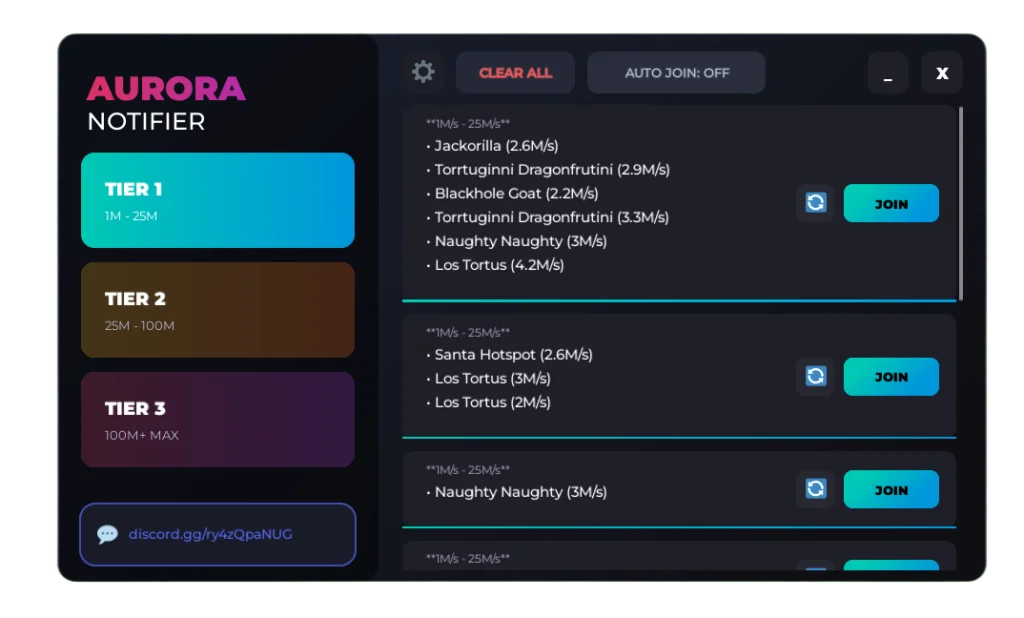This screenshot has height=618, width=1024.
Task: Switch to Tier 2 25M-100M alerts
Action: click(217, 309)
